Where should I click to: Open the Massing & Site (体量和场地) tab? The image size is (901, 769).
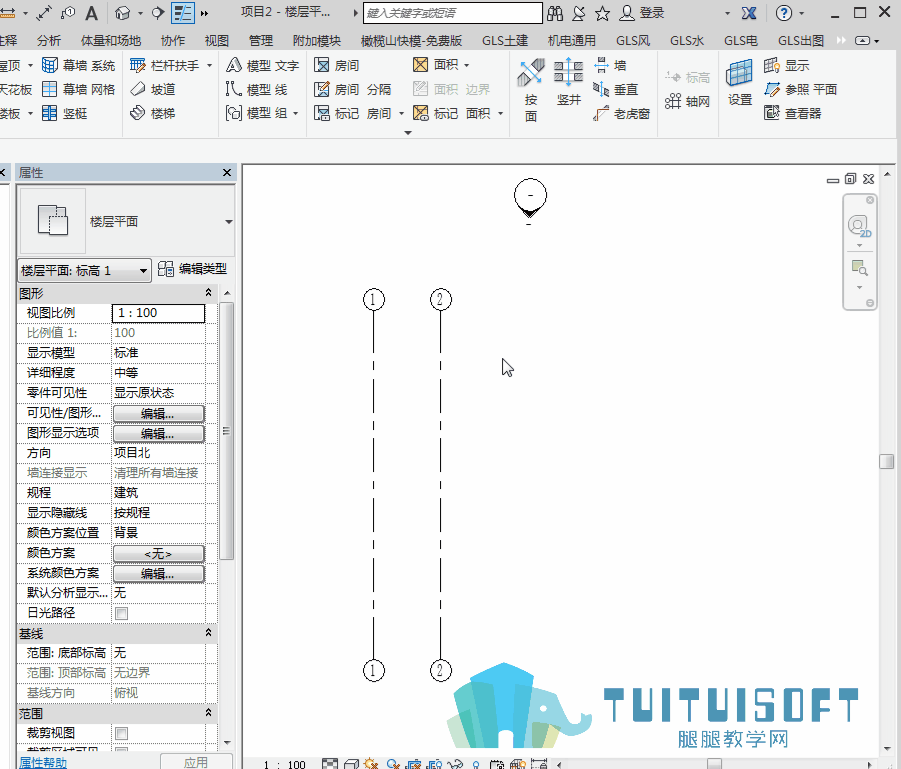[111, 41]
